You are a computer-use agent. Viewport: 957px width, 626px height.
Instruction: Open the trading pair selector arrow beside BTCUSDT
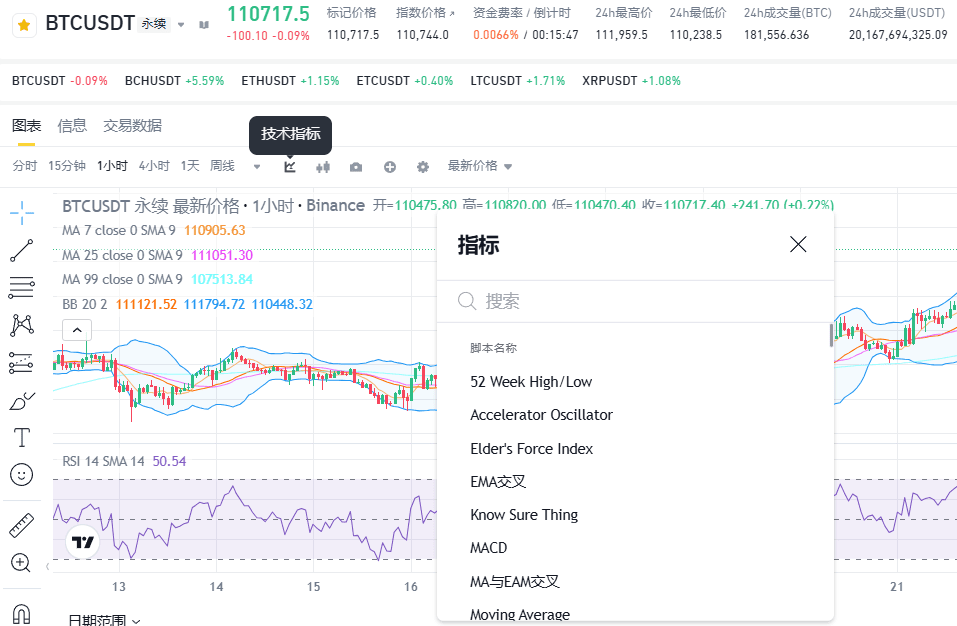click(x=181, y=25)
